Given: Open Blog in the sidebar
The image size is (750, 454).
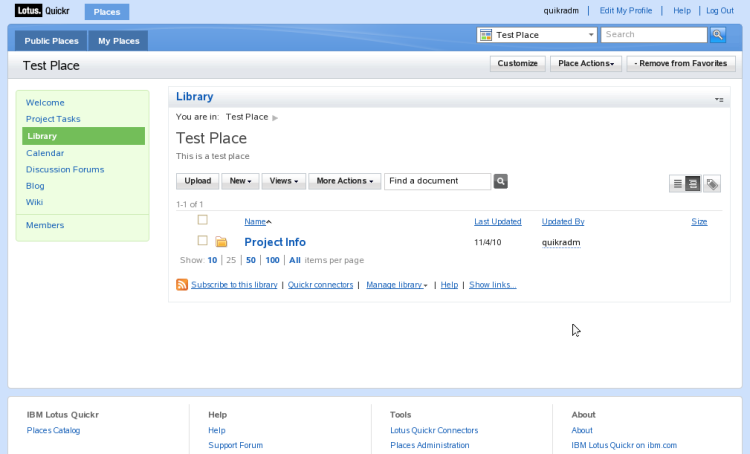Looking at the screenshot, I should pyautogui.click(x=35, y=186).
